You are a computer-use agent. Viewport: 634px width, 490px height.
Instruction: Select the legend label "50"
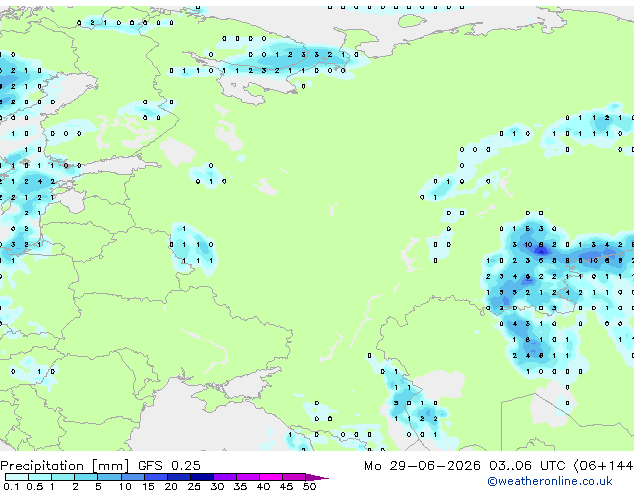tap(309, 486)
